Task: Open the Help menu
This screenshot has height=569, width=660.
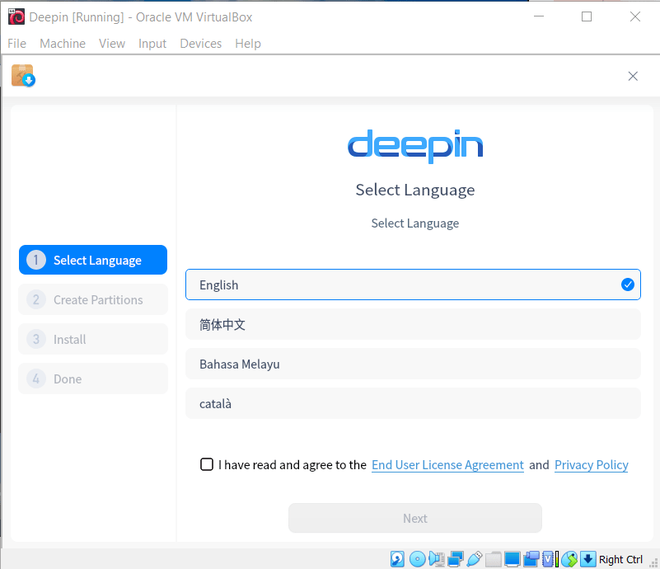Action: tap(248, 43)
